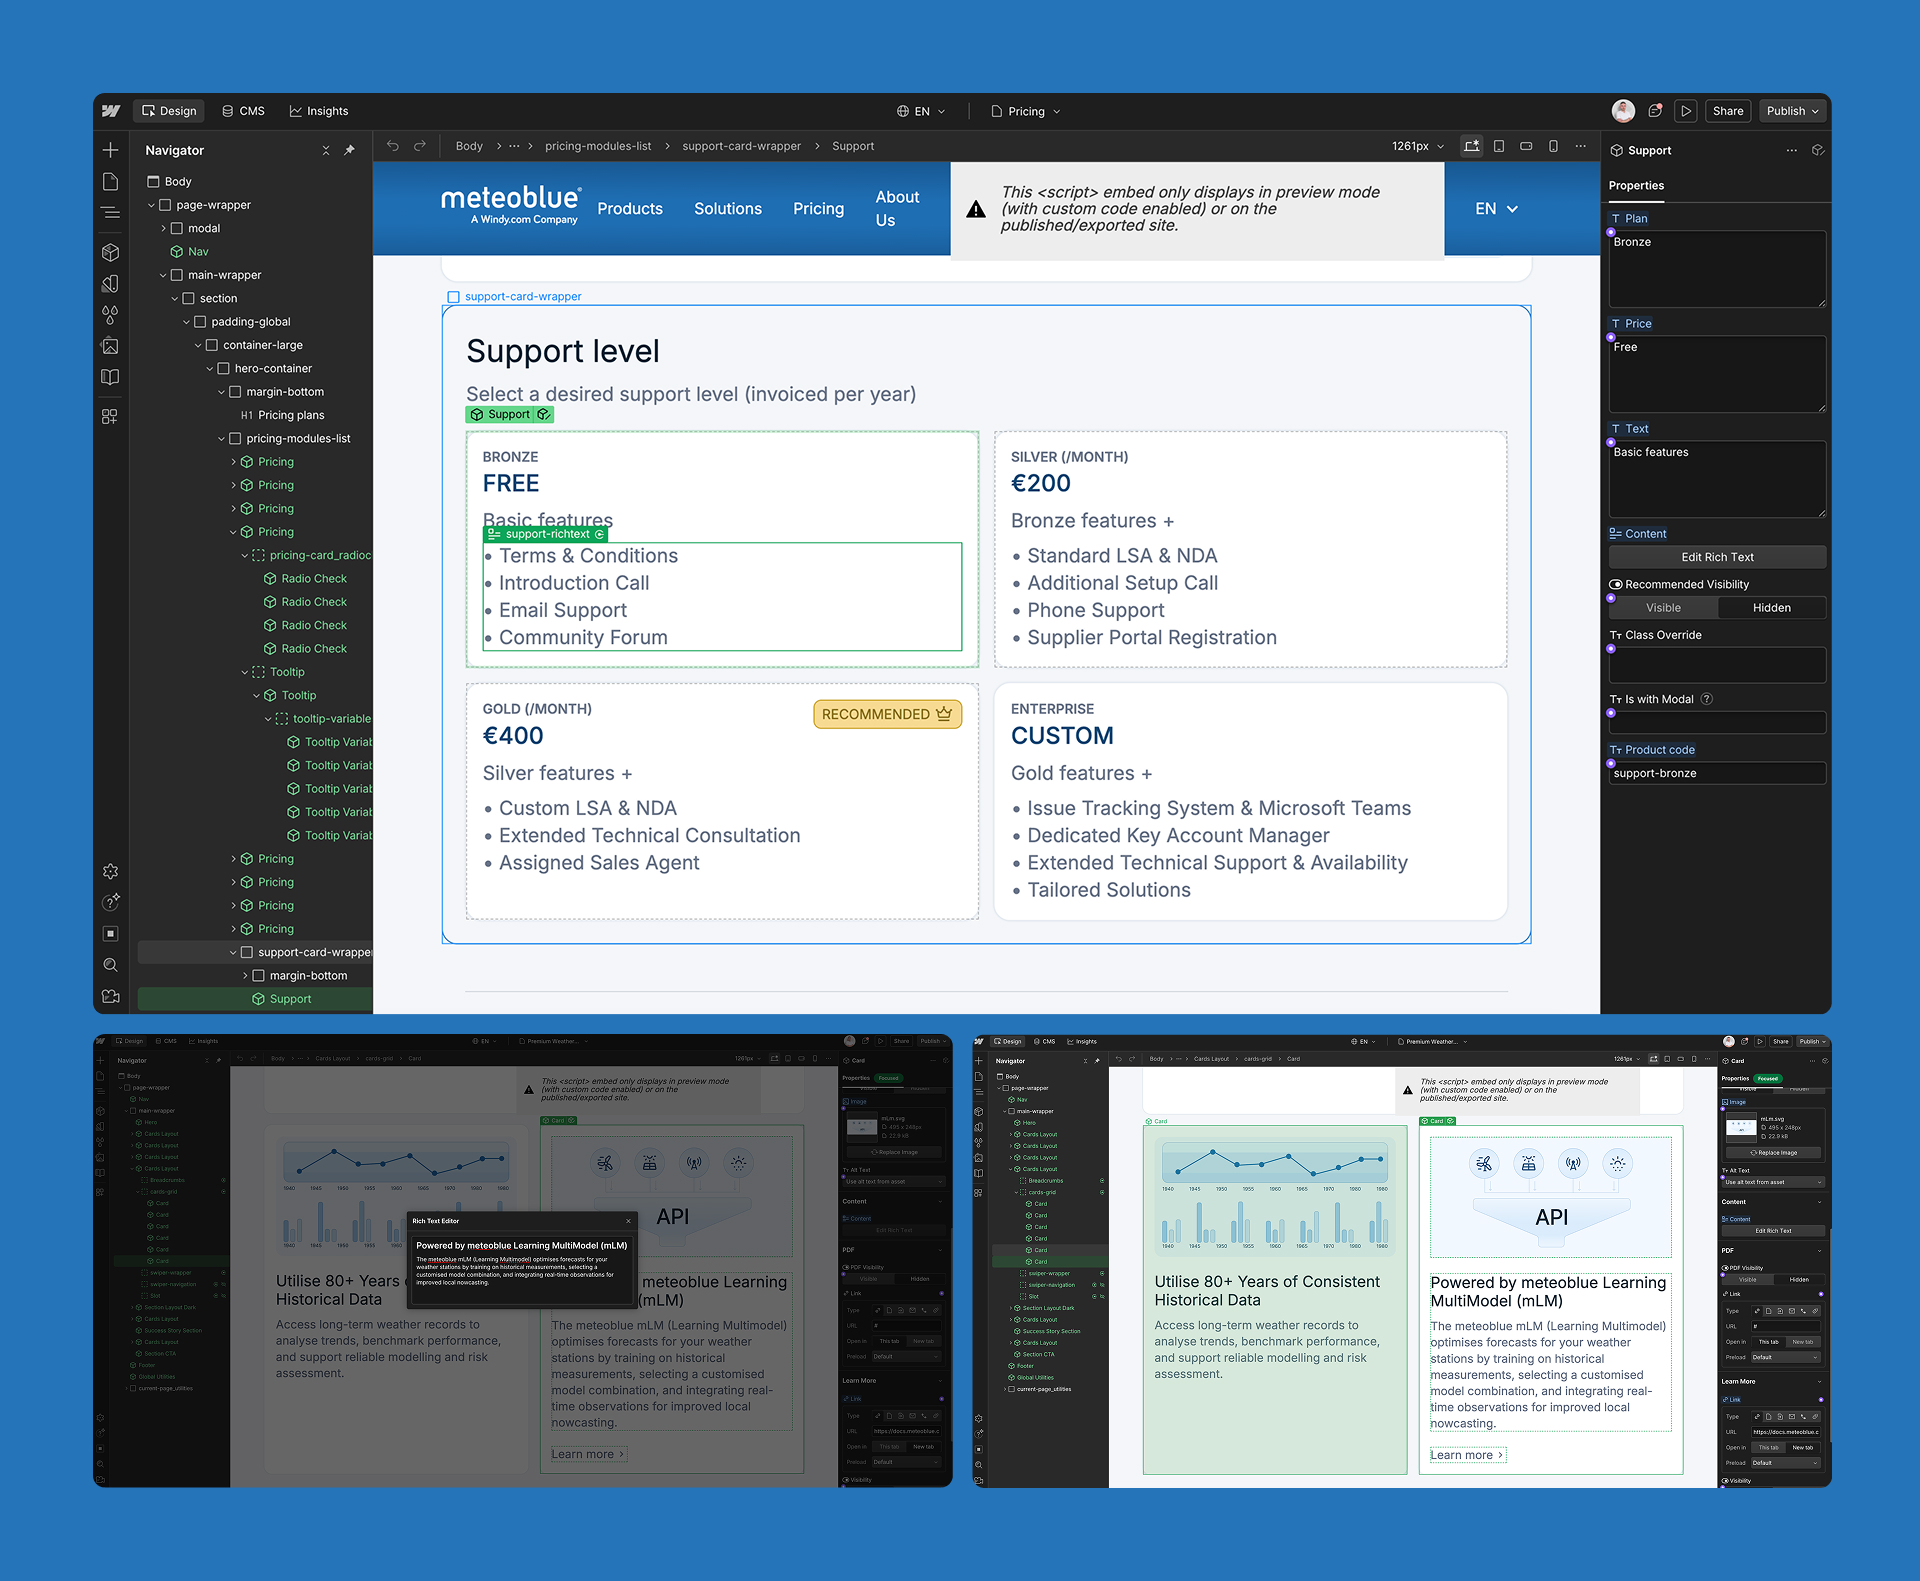Open the search magnifier in left sidebar
This screenshot has width=1920, height=1581.
click(111, 965)
